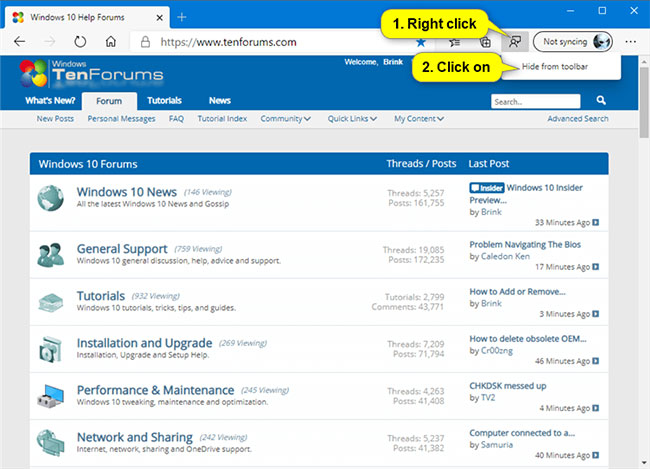Open Personal Messages link
This screenshot has width=650, height=469.
[121, 119]
